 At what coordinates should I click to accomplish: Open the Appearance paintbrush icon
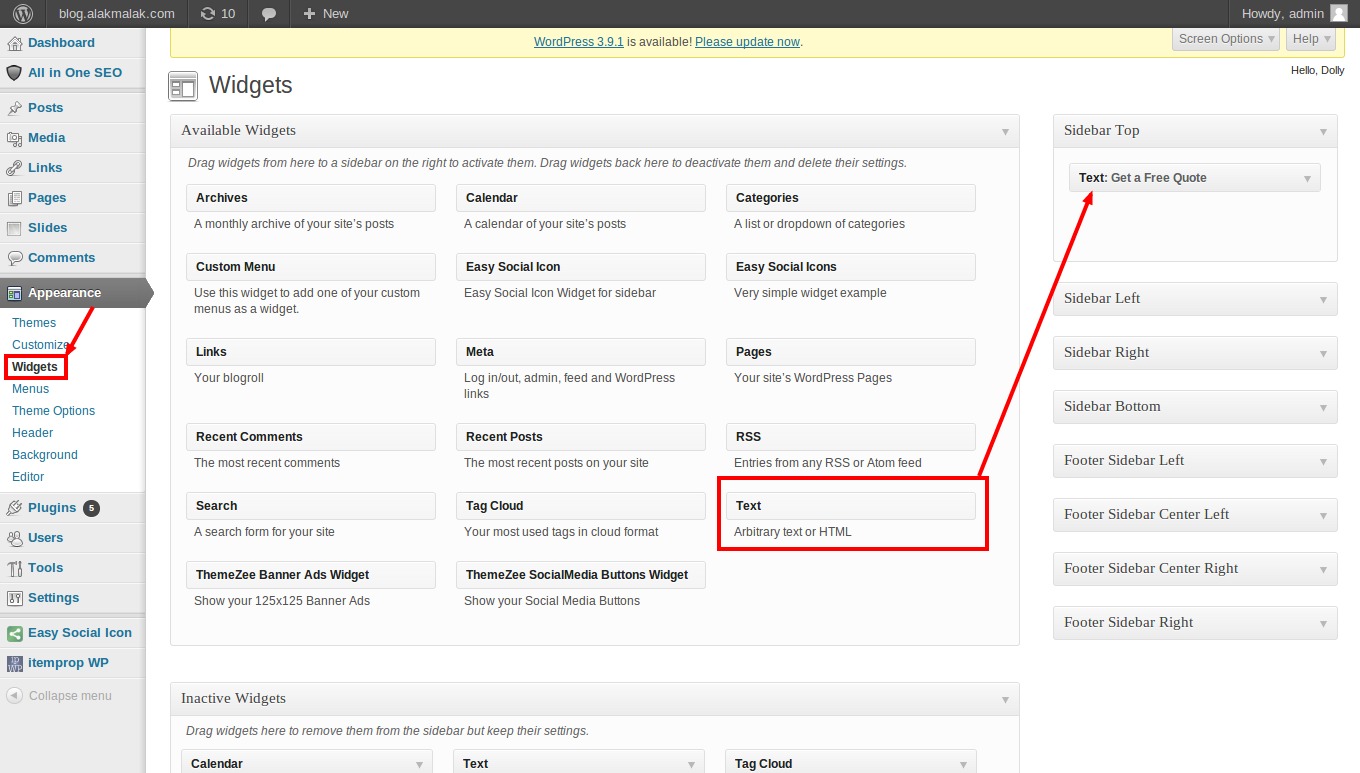[14, 293]
